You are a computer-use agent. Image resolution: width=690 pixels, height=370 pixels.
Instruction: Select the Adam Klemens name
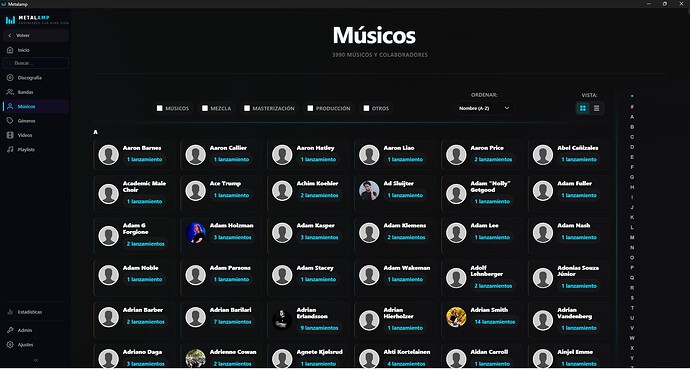tap(404, 226)
